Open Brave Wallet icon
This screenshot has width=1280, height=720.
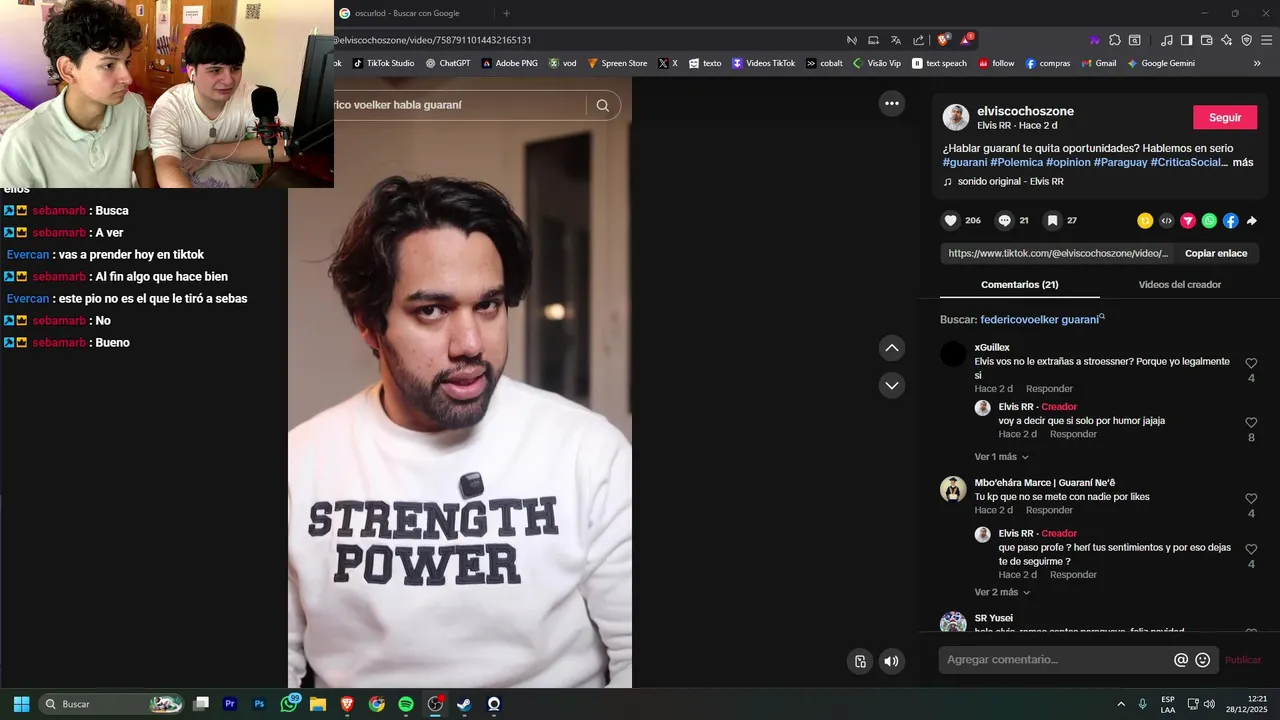coord(1206,40)
